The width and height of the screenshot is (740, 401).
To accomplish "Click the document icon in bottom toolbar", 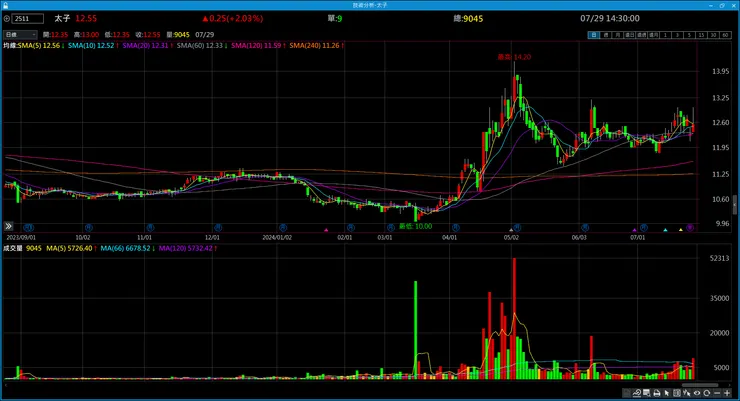I will (626, 393).
